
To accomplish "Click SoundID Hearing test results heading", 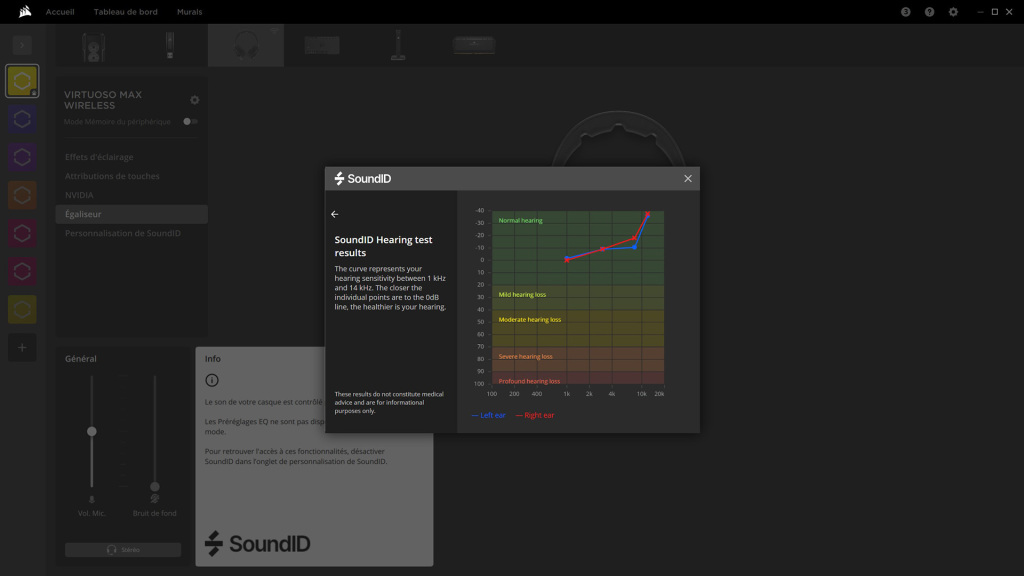I will pyautogui.click(x=383, y=246).
